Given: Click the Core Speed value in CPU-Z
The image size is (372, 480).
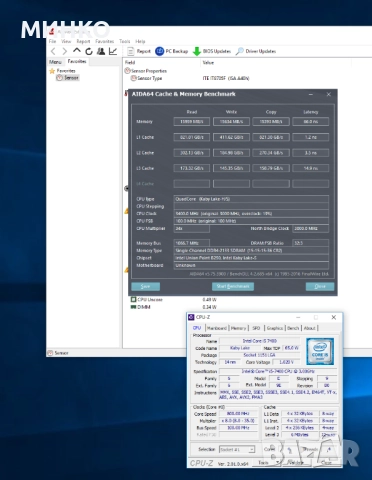Looking at the screenshot, I should pyautogui.click(x=238, y=414).
